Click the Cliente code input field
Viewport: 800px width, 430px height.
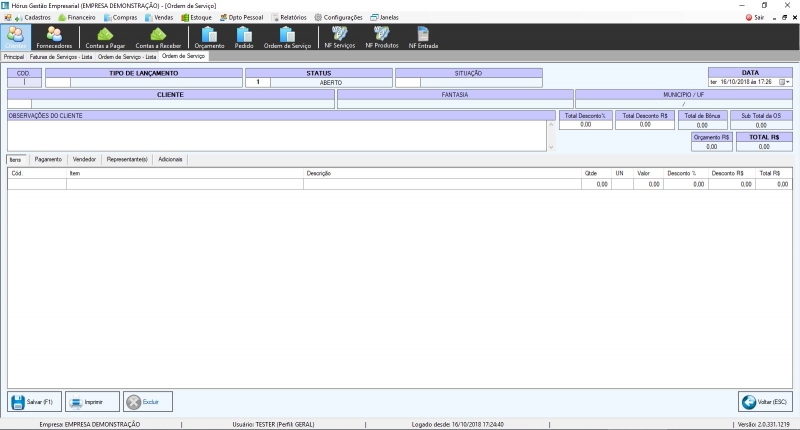pos(19,104)
